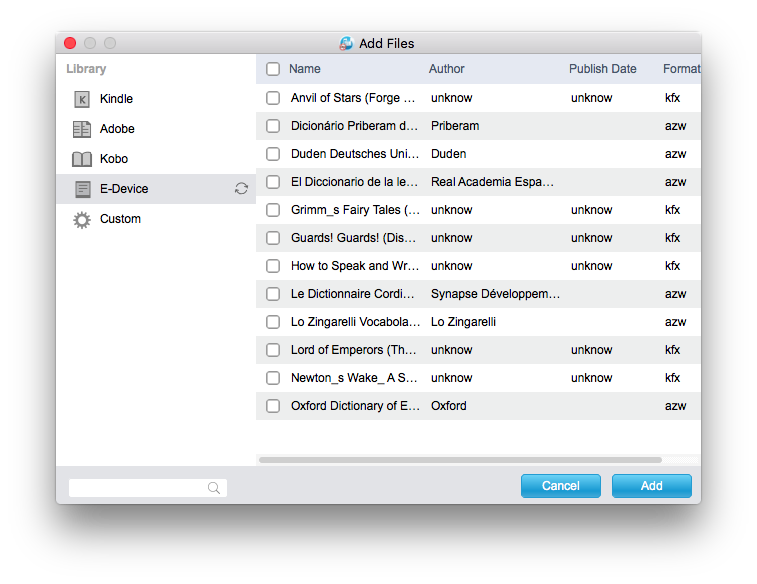Select the Guards! Guards! checkbox
This screenshot has height=584, width=757.
click(273, 238)
